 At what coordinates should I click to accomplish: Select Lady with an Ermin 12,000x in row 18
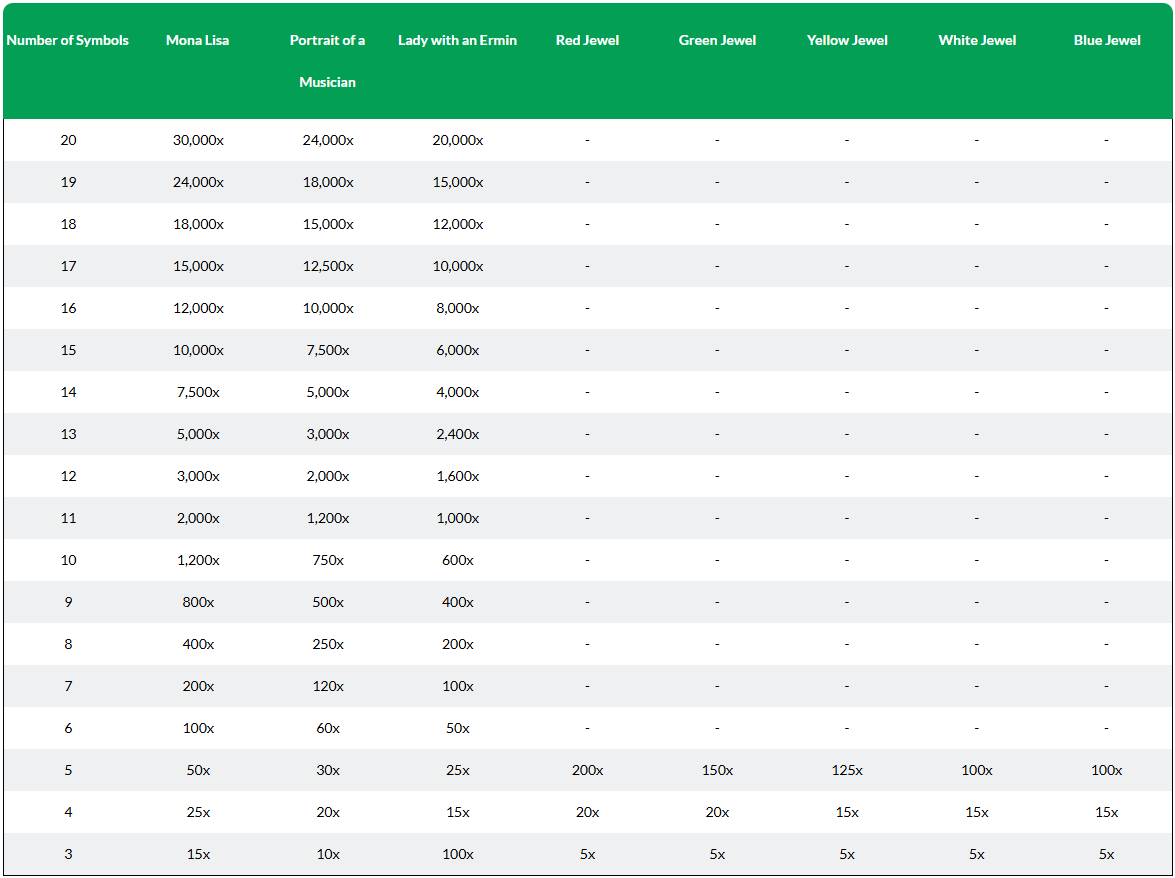[458, 224]
